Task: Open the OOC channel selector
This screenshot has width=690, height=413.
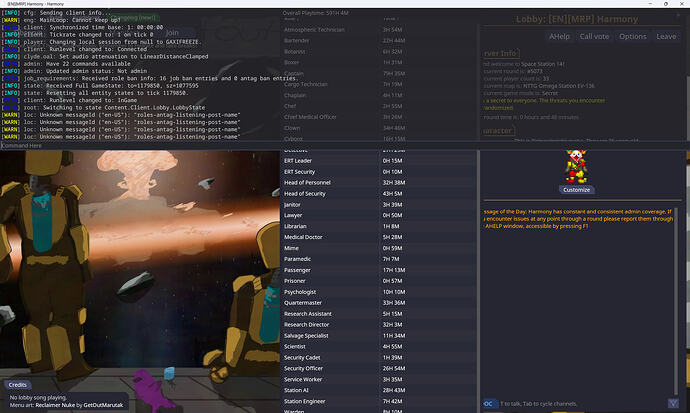Action: point(489,403)
